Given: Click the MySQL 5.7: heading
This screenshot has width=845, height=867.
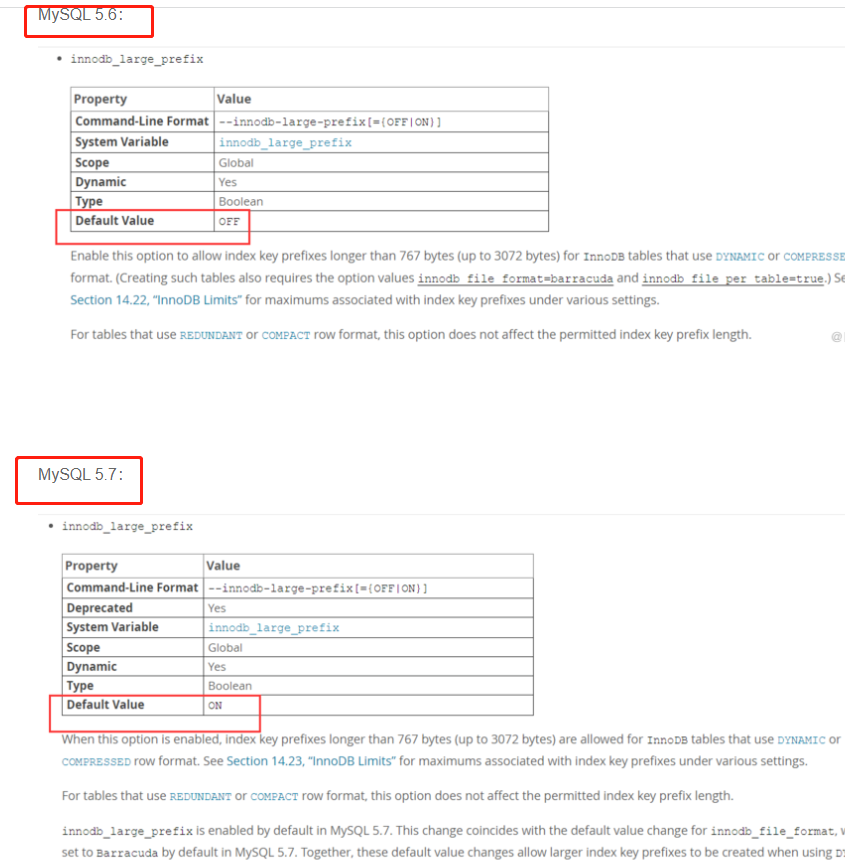Looking at the screenshot, I should (81, 474).
